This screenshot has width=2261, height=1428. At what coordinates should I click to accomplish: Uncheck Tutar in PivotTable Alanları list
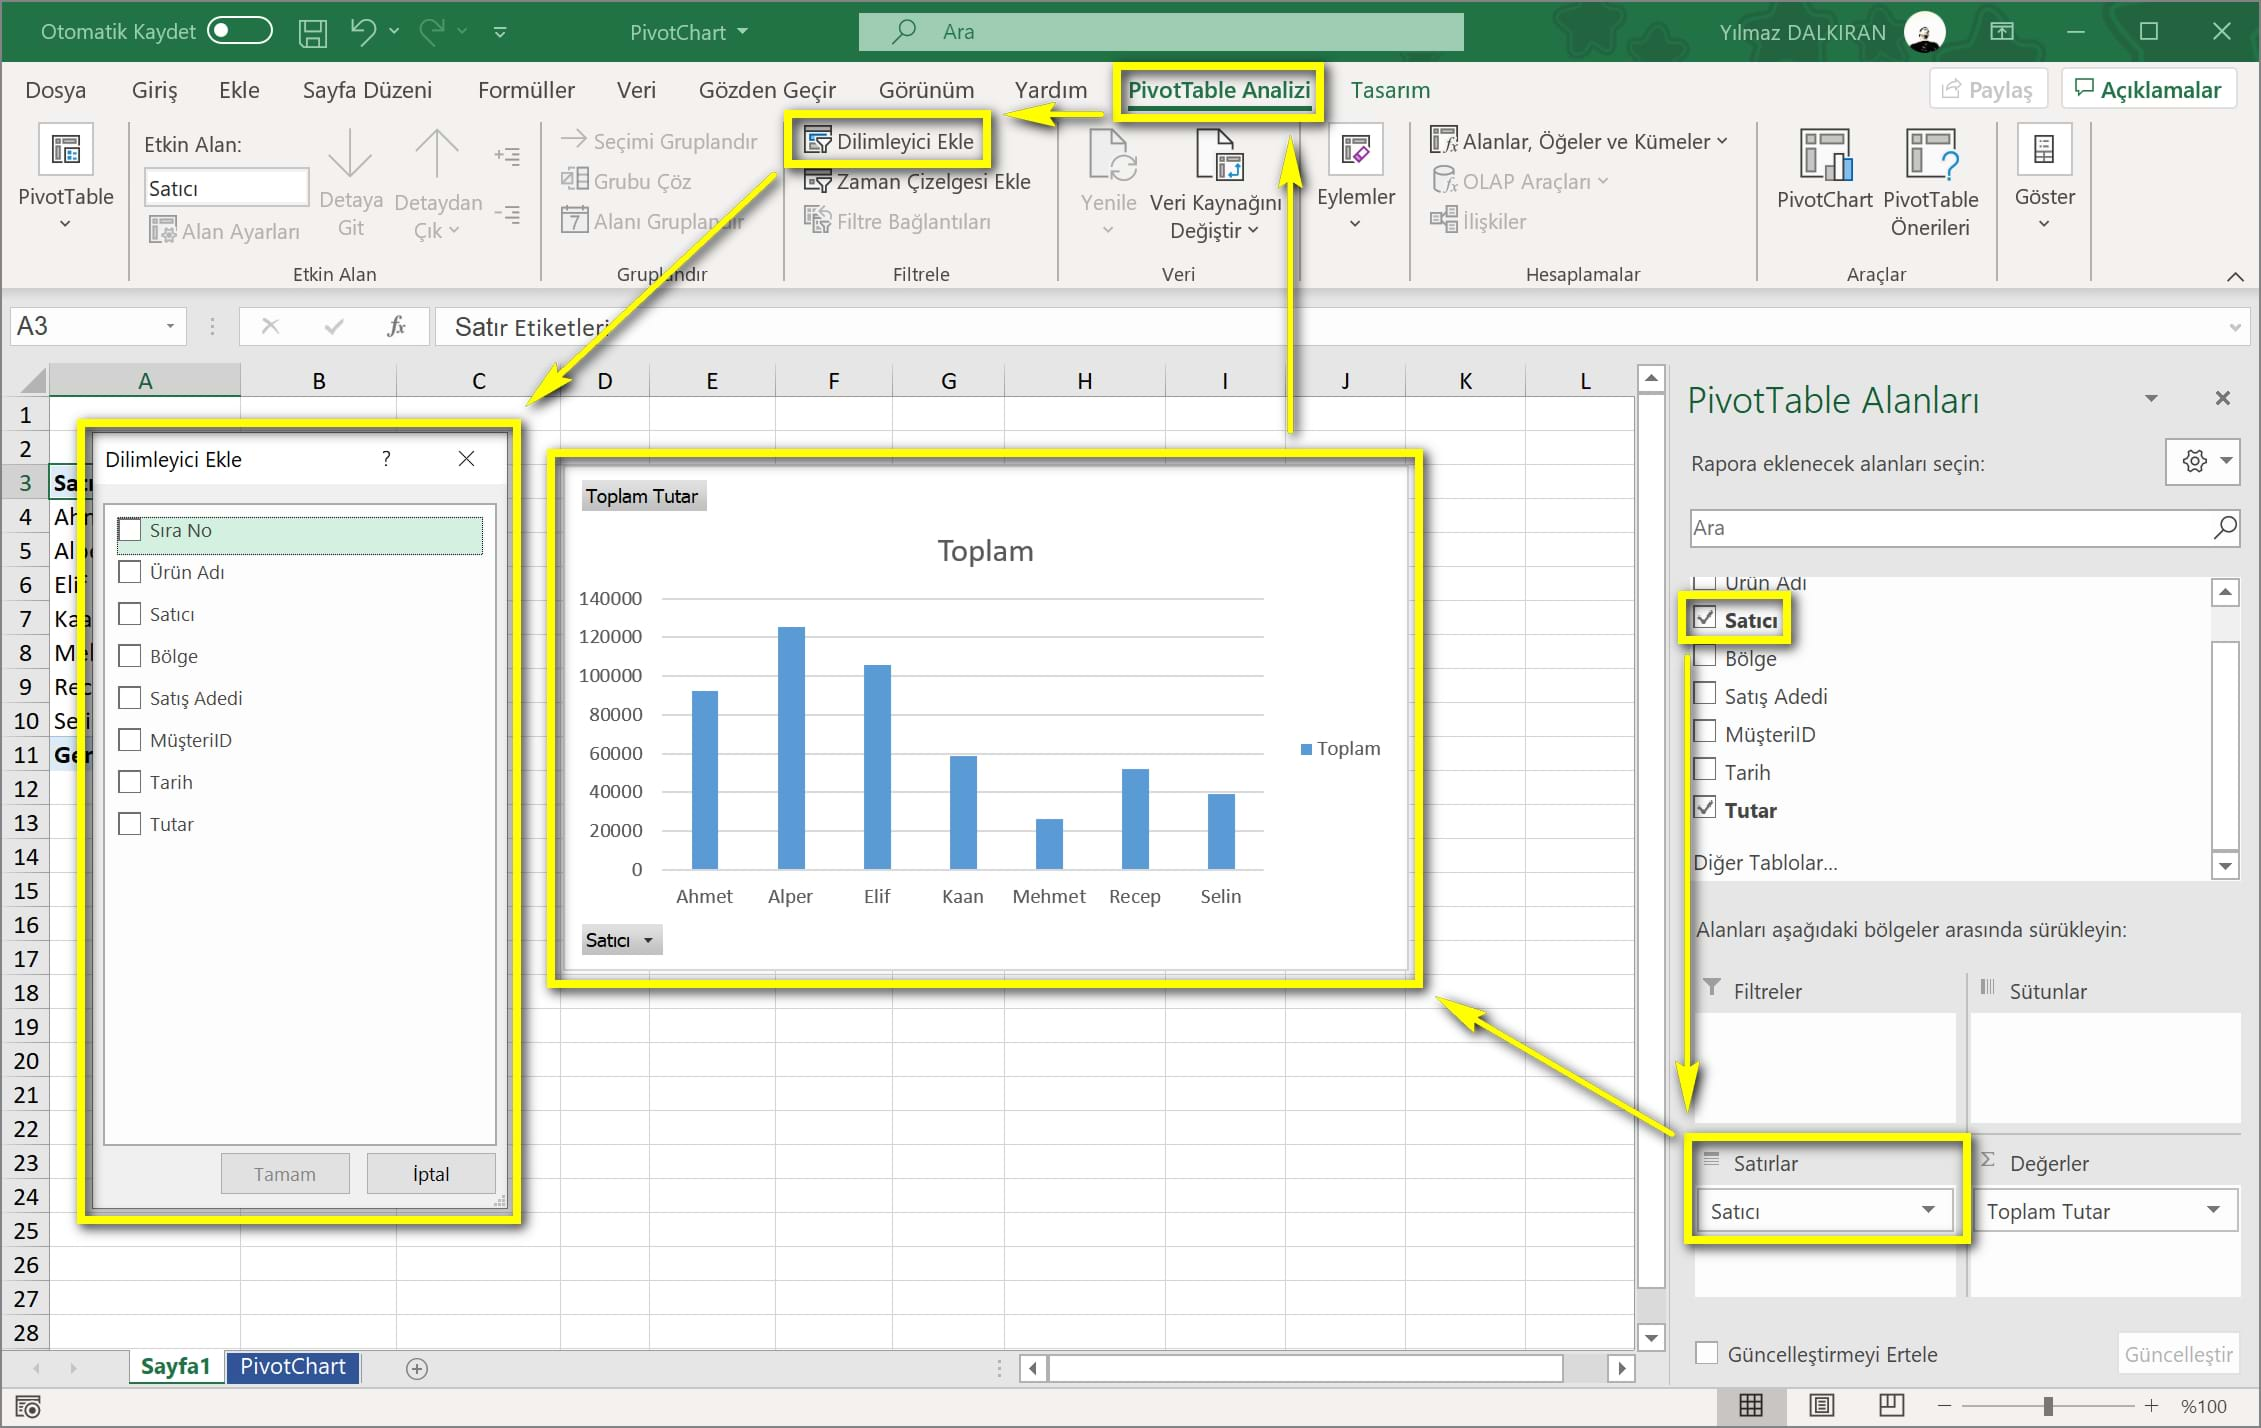click(x=1705, y=808)
